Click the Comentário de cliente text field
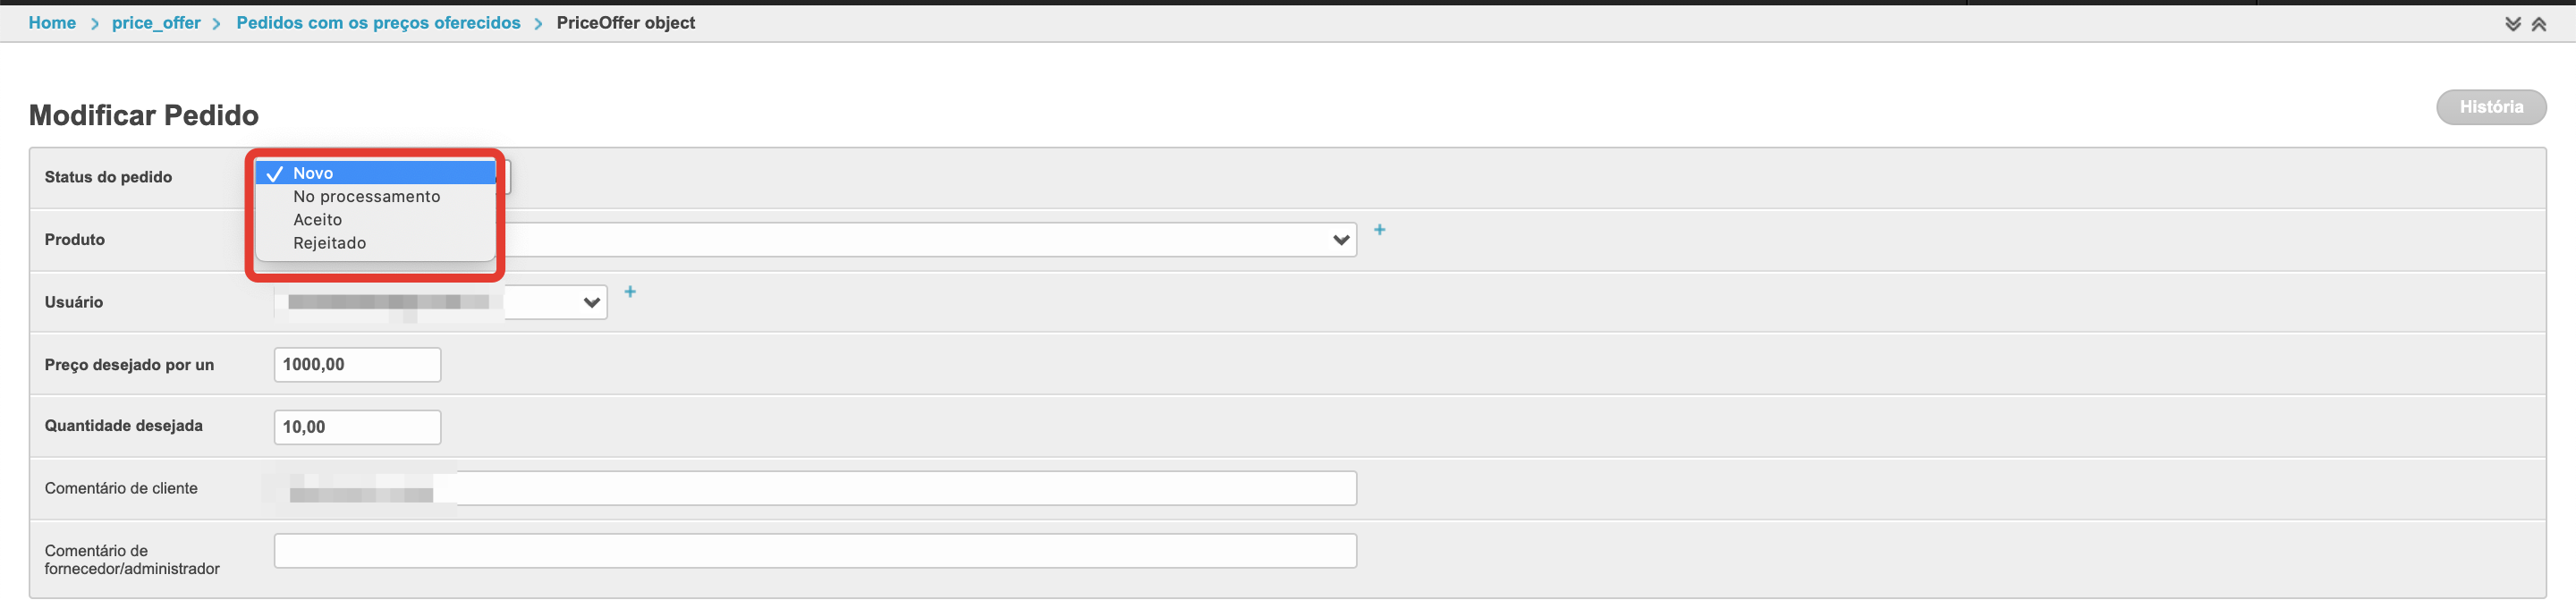 (x=900, y=489)
